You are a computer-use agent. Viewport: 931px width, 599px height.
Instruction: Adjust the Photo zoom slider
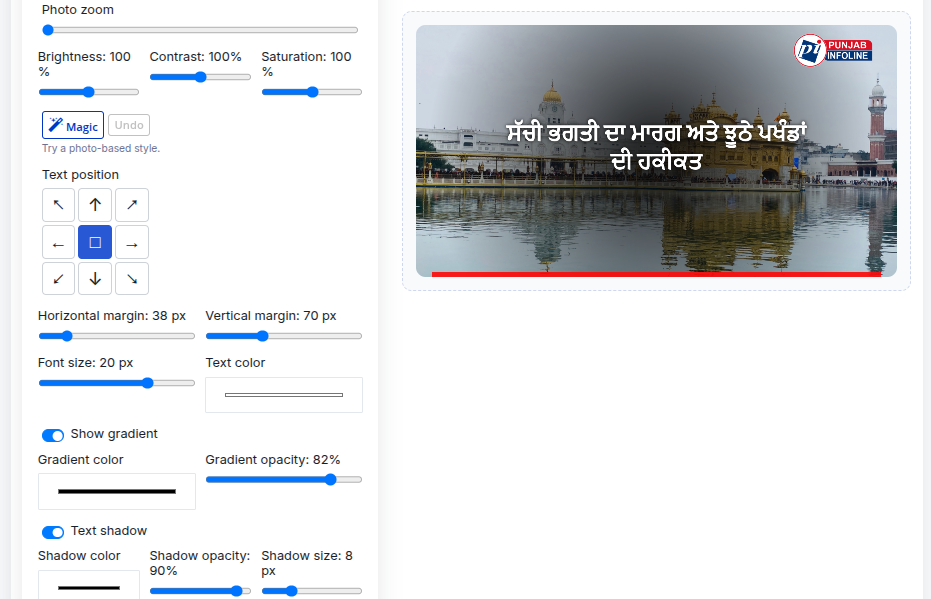(200, 30)
